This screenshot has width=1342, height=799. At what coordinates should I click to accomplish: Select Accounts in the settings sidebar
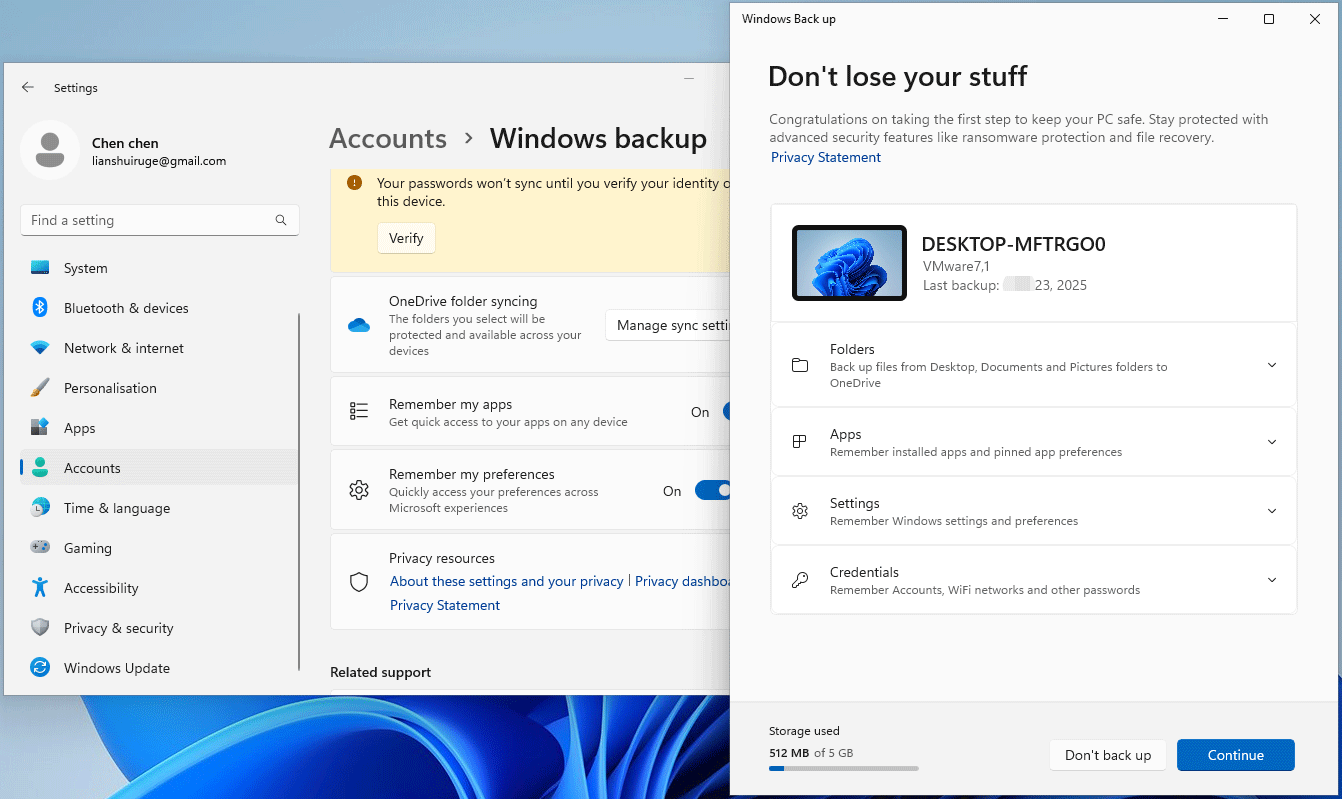click(92, 468)
